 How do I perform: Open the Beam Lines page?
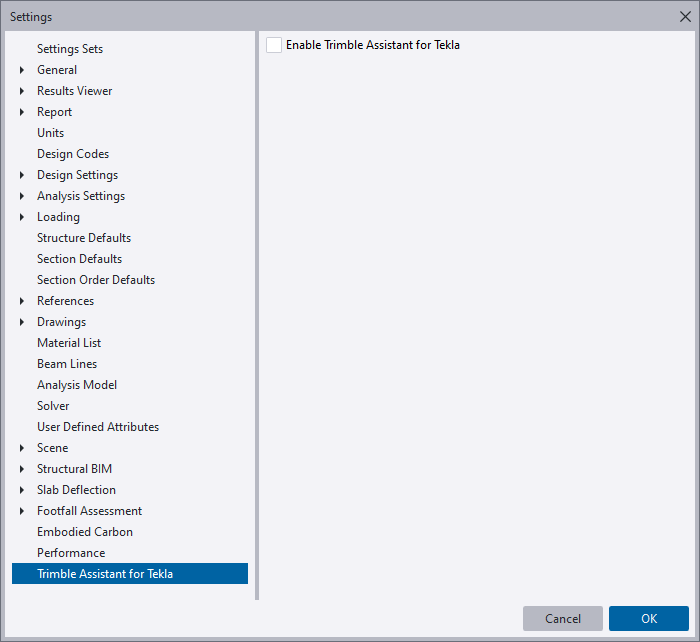[x=67, y=364]
